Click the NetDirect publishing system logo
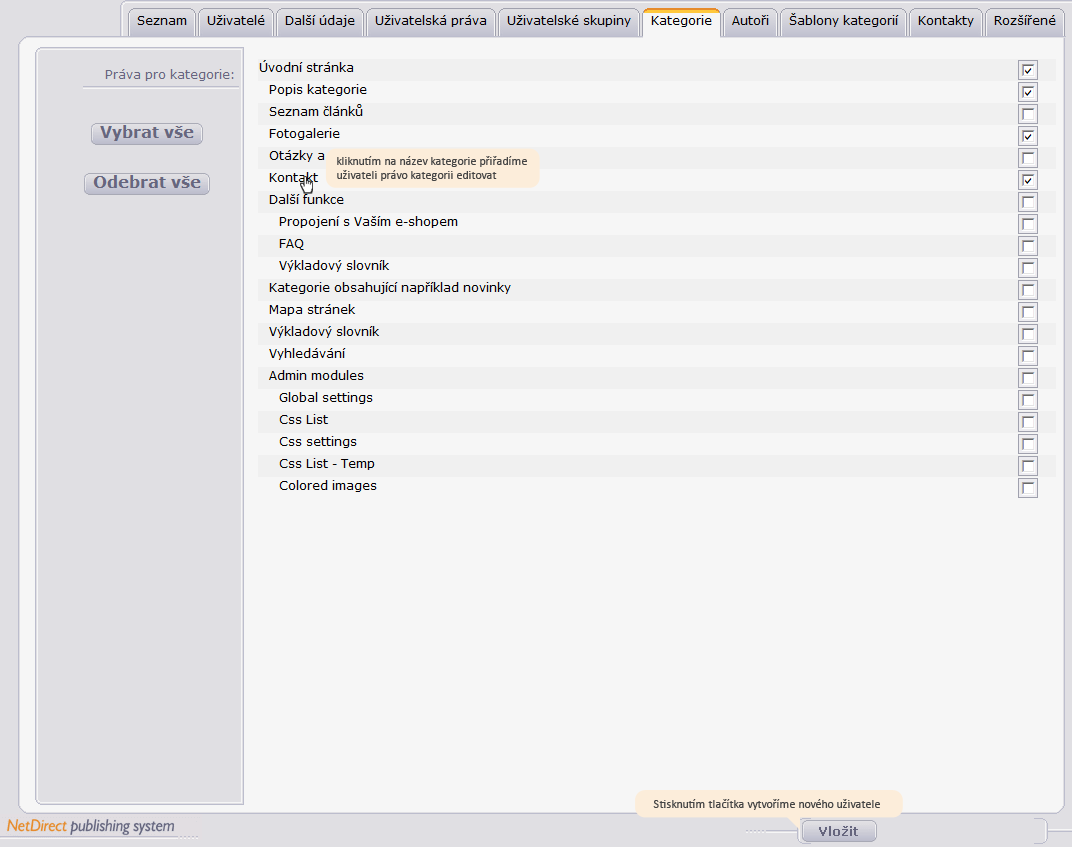This screenshot has width=1072, height=847. point(91,826)
